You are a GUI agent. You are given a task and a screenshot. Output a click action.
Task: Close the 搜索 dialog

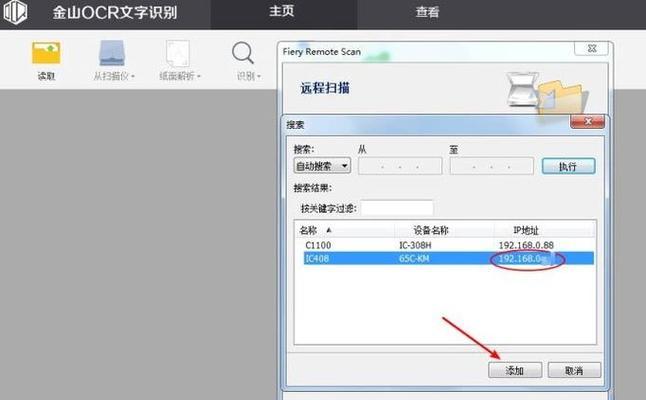point(587,122)
